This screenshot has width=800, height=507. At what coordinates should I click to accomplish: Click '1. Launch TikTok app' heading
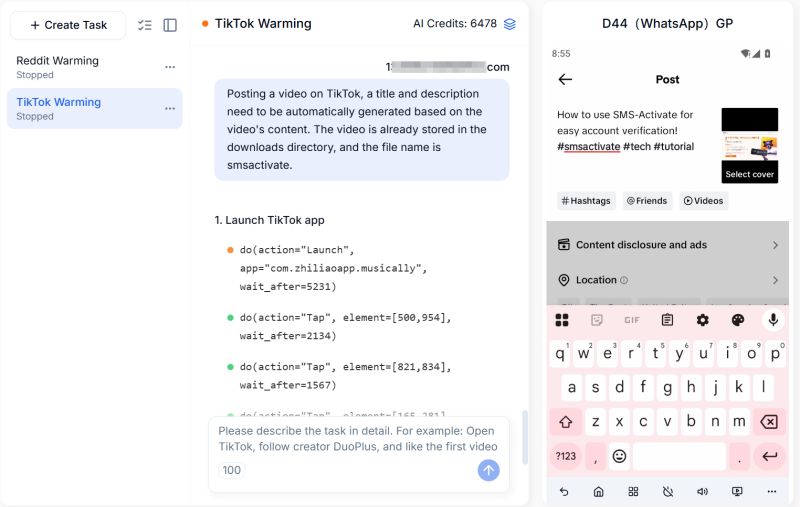(x=269, y=220)
